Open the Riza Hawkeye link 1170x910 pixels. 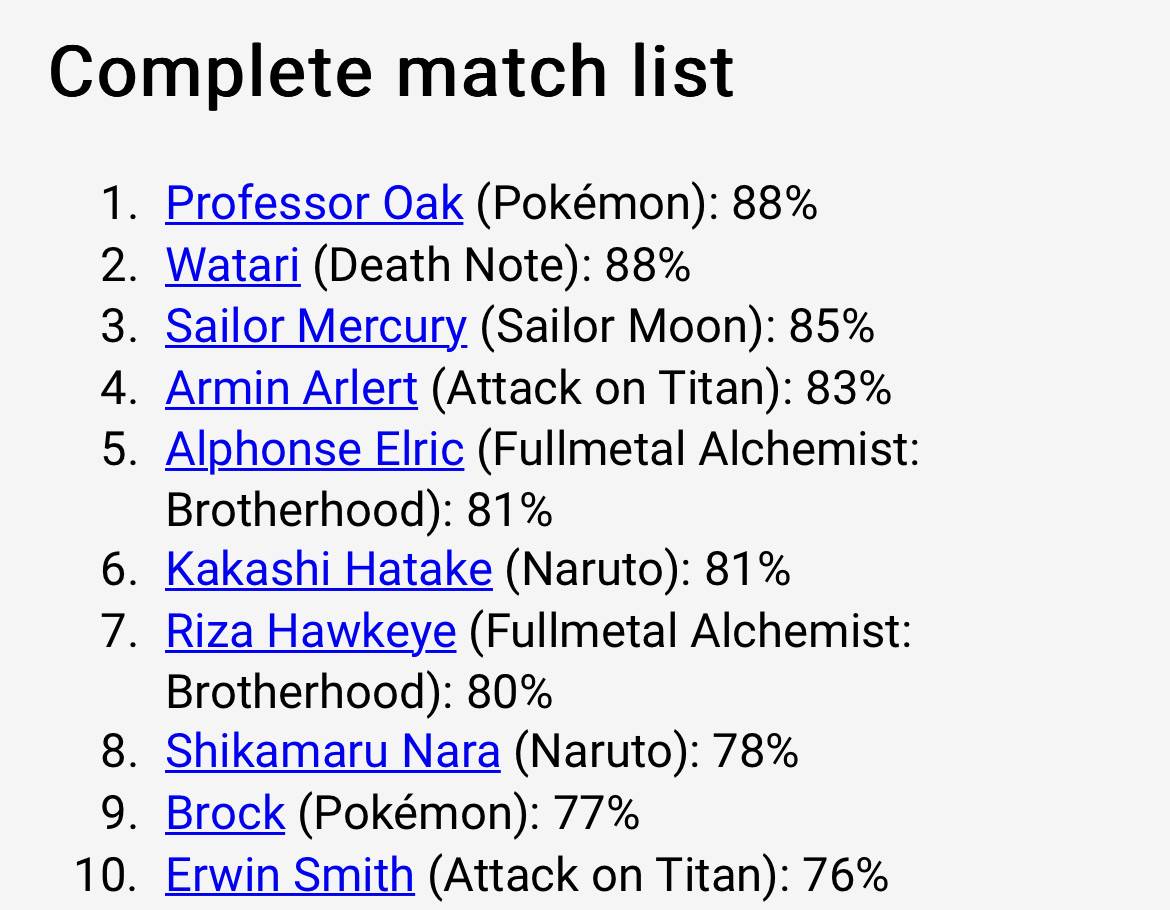click(310, 631)
